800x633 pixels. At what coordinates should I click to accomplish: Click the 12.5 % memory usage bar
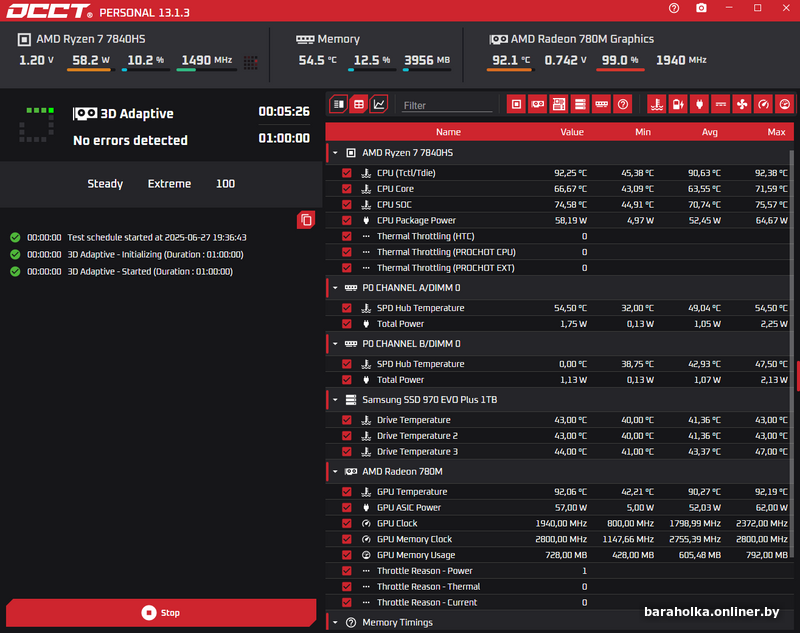click(x=372, y=70)
